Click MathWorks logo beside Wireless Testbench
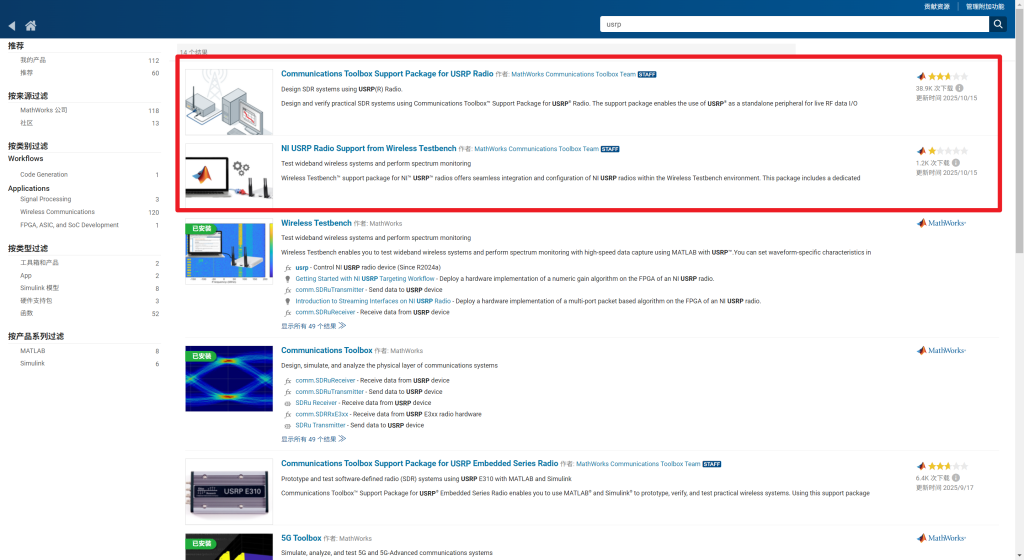1024x560 pixels. (x=941, y=223)
